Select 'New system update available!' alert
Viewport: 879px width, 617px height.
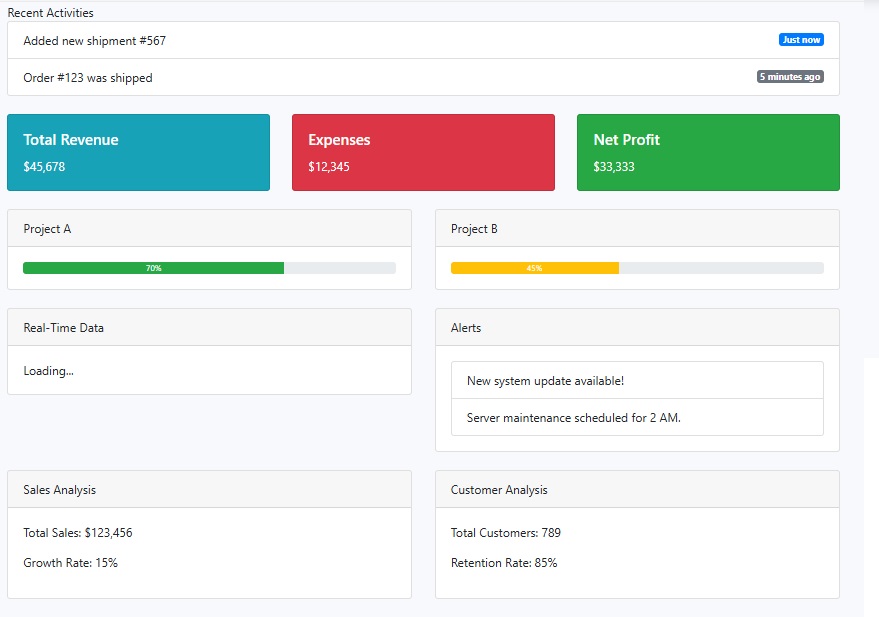545,381
